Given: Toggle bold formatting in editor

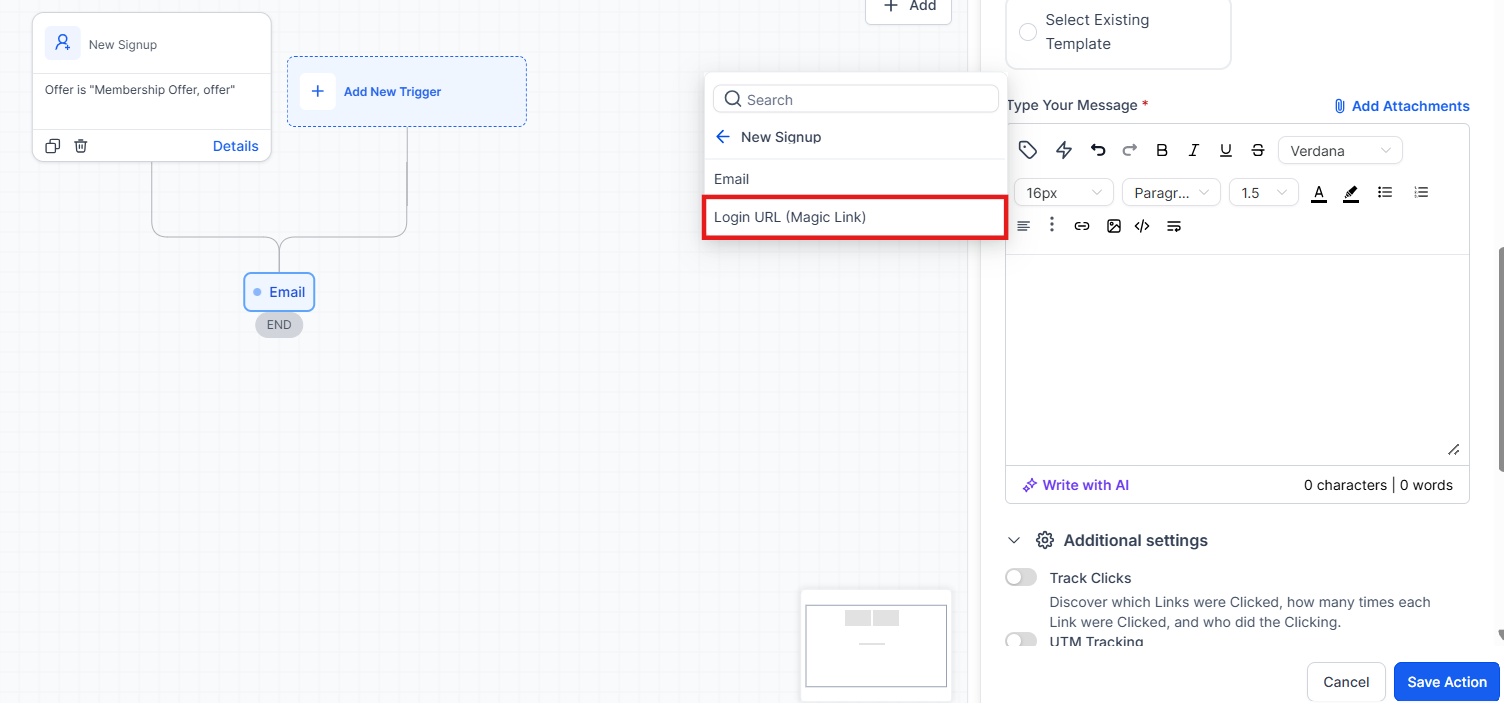Looking at the screenshot, I should tap(1162, 150).
